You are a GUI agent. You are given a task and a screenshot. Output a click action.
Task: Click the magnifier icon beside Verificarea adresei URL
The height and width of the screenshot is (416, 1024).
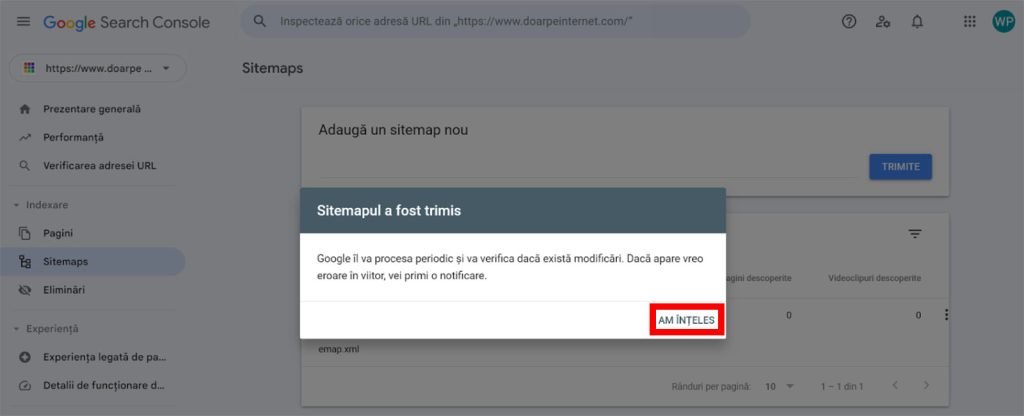tap(25, 166)
